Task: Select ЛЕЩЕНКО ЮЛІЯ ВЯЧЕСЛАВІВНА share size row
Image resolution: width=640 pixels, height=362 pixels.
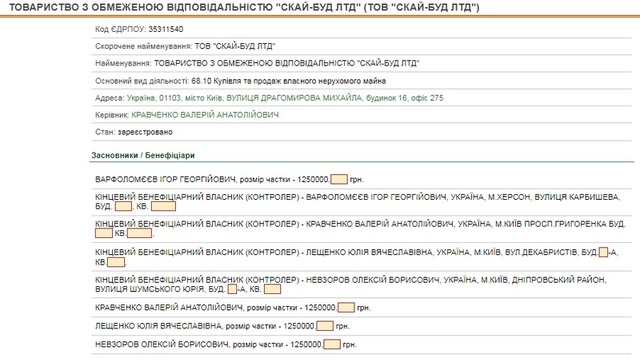Action: tap(361, 326)
